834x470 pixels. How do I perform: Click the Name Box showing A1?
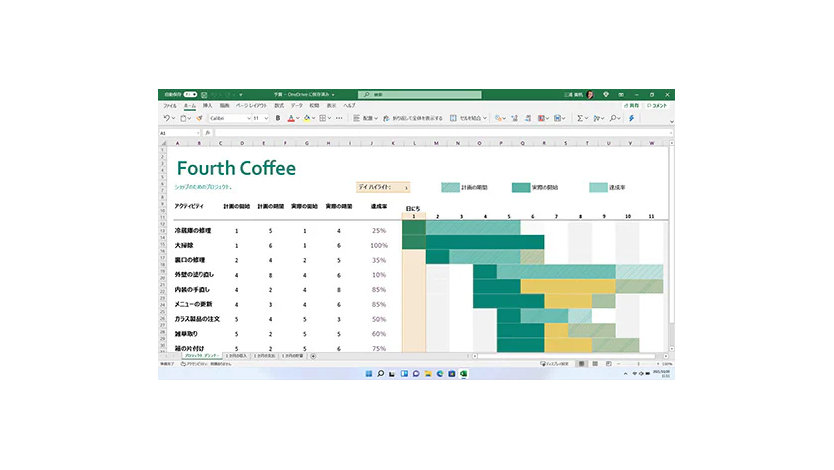coord(180,133)
